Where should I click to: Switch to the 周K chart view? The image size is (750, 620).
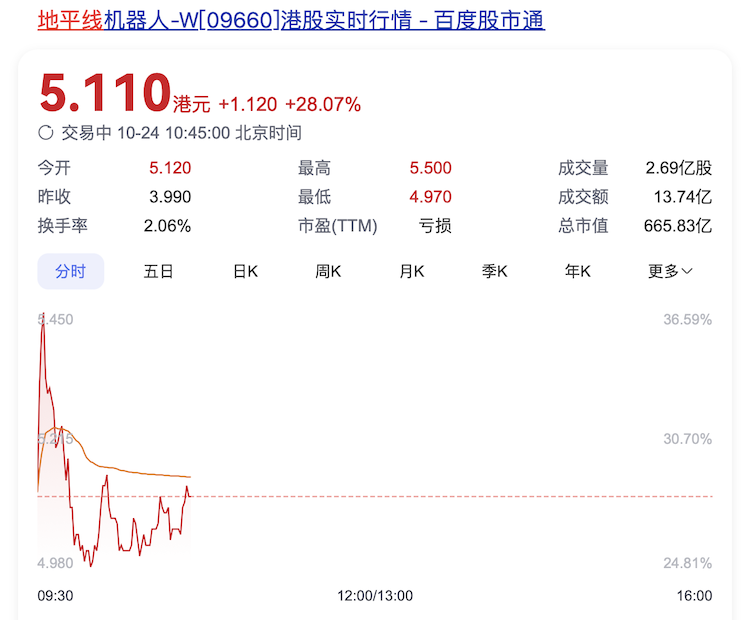tap(328, 271)
